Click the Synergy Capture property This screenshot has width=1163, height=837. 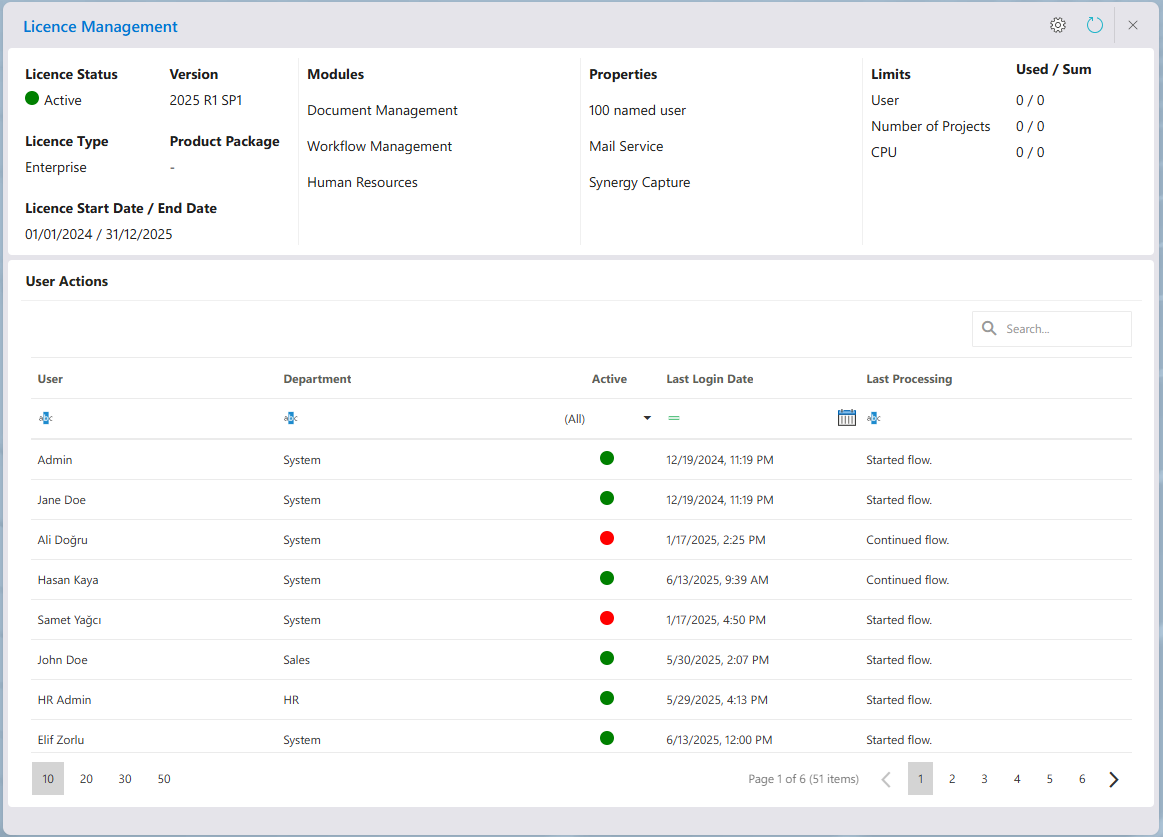(639, 183)
